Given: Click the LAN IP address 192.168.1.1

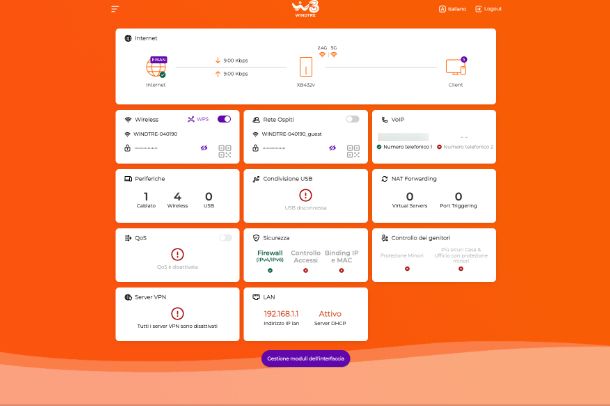Looking at the screenshot, I should pos(281,313).
